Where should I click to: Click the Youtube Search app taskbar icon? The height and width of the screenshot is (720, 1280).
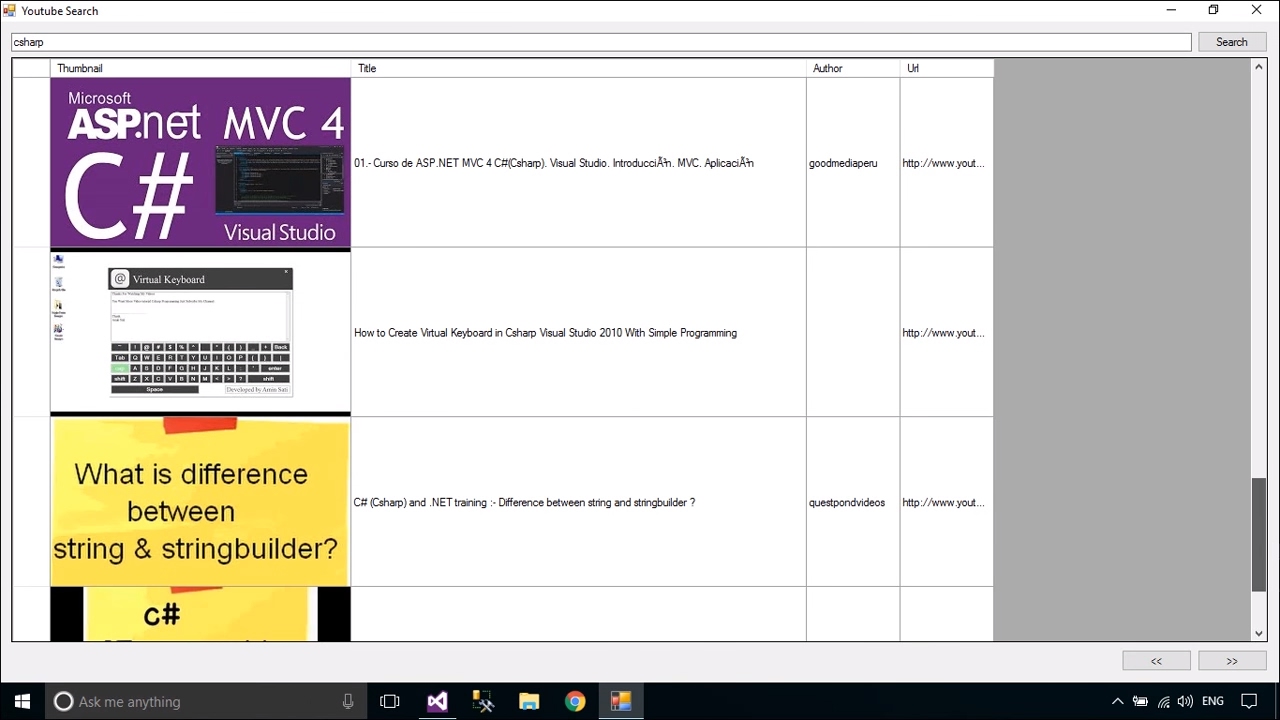[621, 701]
